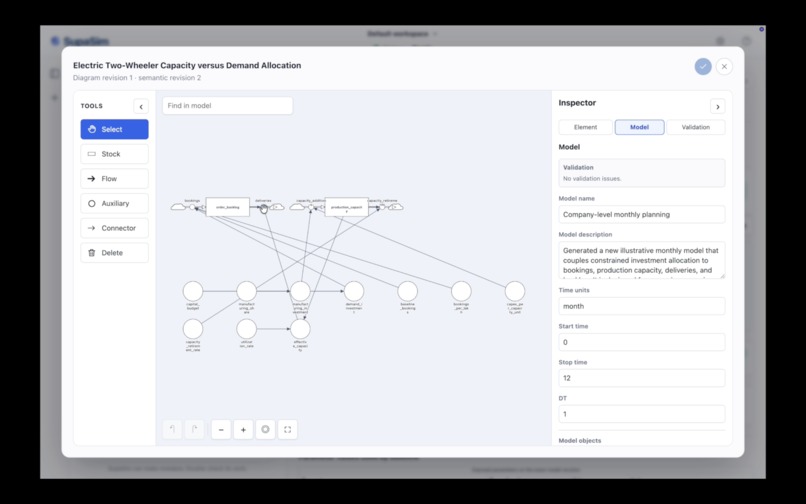Edit the Time units field

(x=642, y=306)
